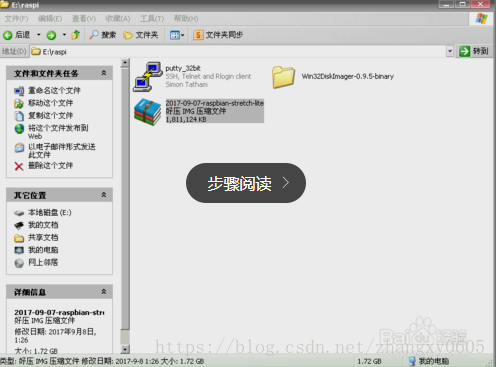
Task: Open the Forward history dropdown arrow
Action: (64, 35)
